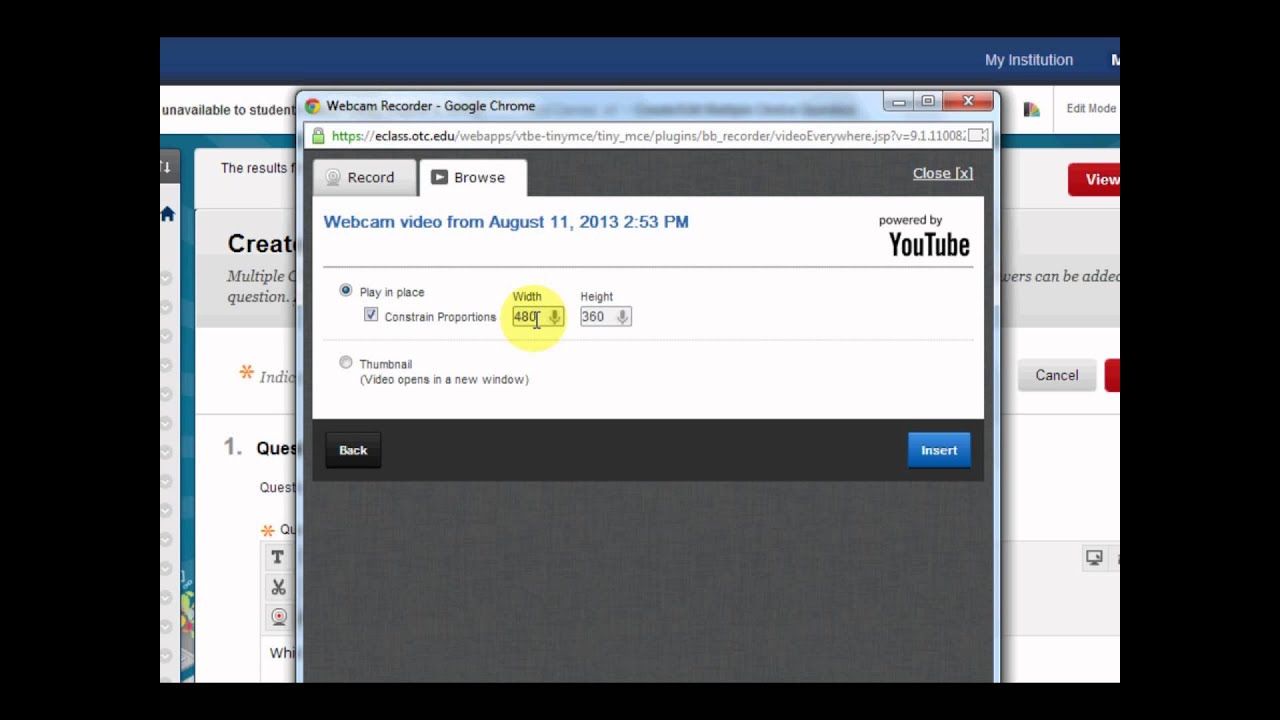Click the 'Constrain Proportions' label text
Viewport: 1280px width, 720px height.
440,317
